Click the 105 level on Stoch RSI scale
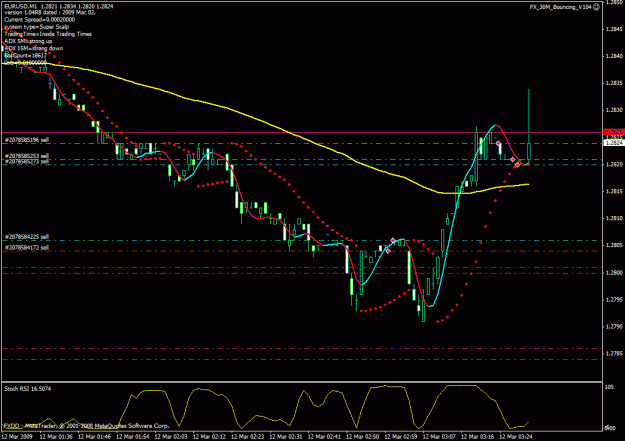Image resolution: width=625 pixels, height=441 pixels. [x=609, y=387]
